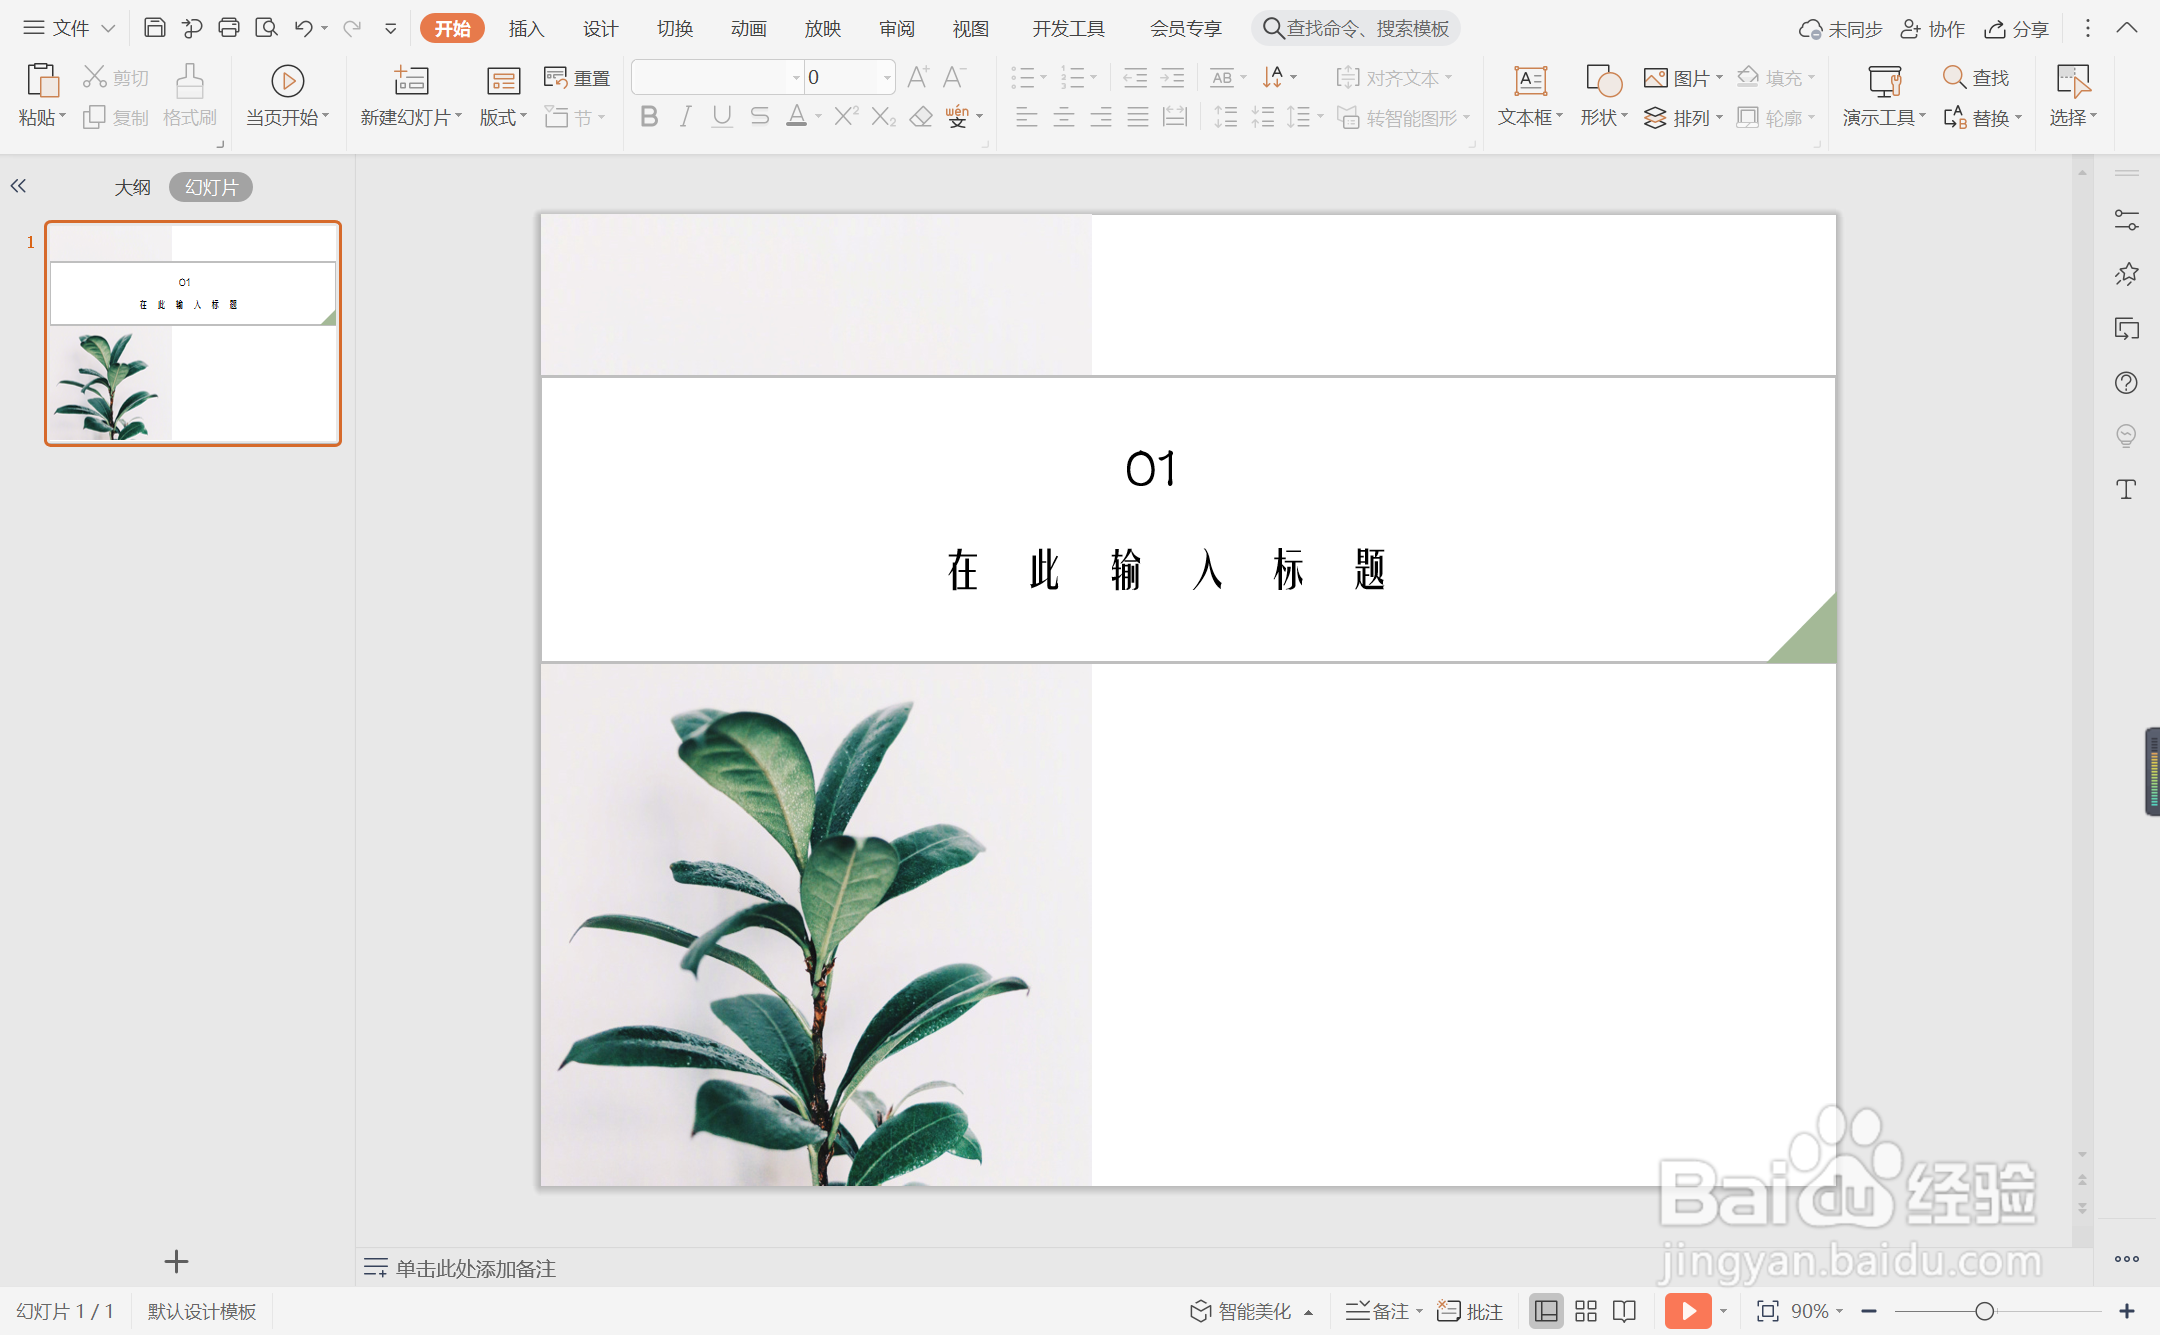Open the font name dropdown

pyautogui.click(x=796, y=77)
